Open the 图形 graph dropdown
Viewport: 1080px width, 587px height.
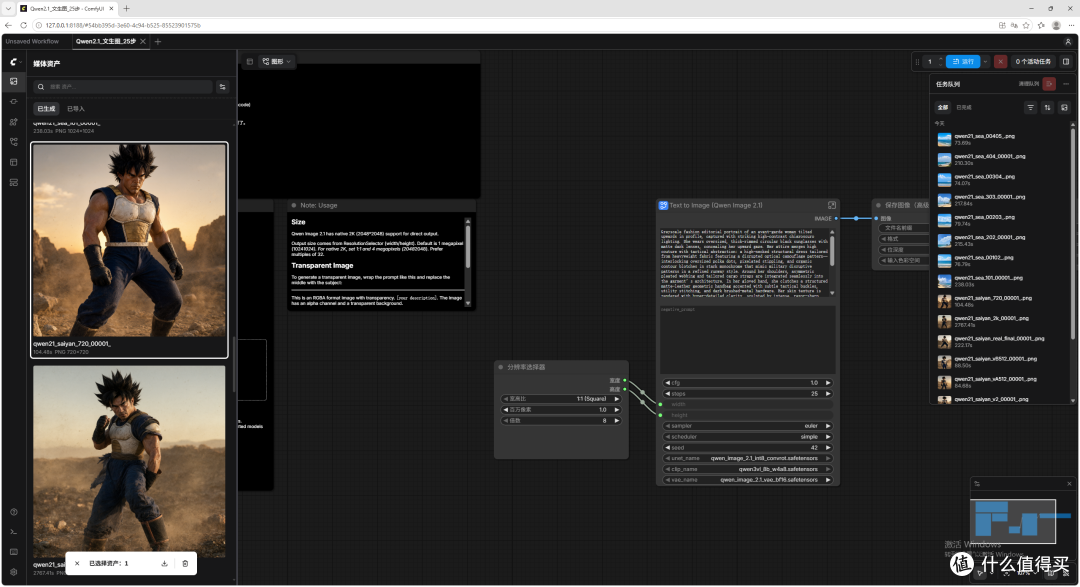[277, 61]
